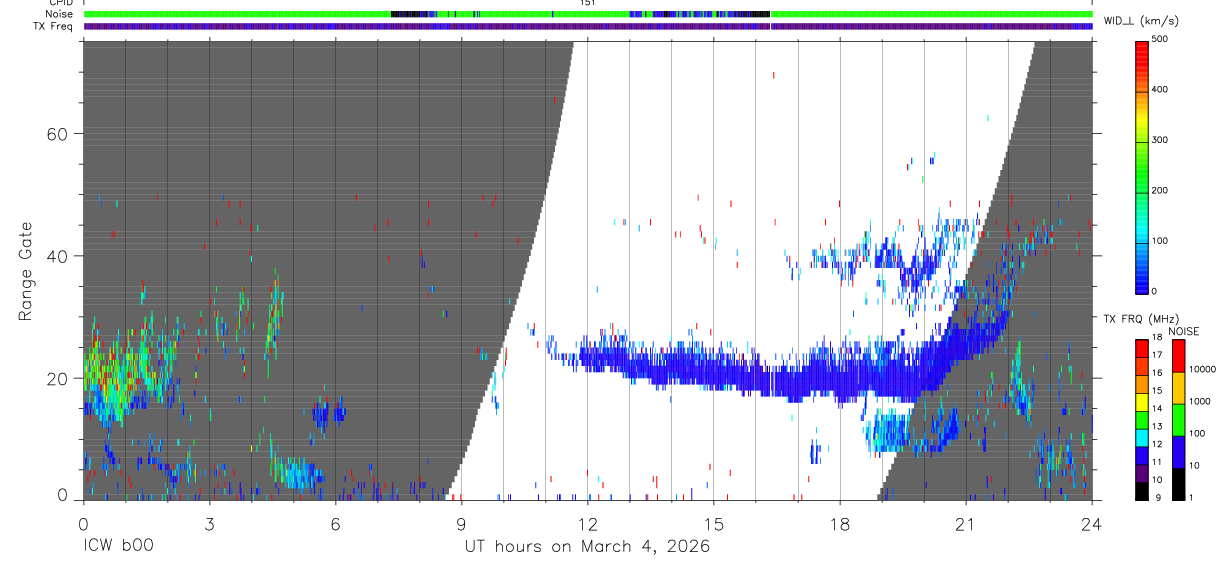Click the 'TX Freq' strip label at top
1228x567 pixels.
tap(55, 26)
